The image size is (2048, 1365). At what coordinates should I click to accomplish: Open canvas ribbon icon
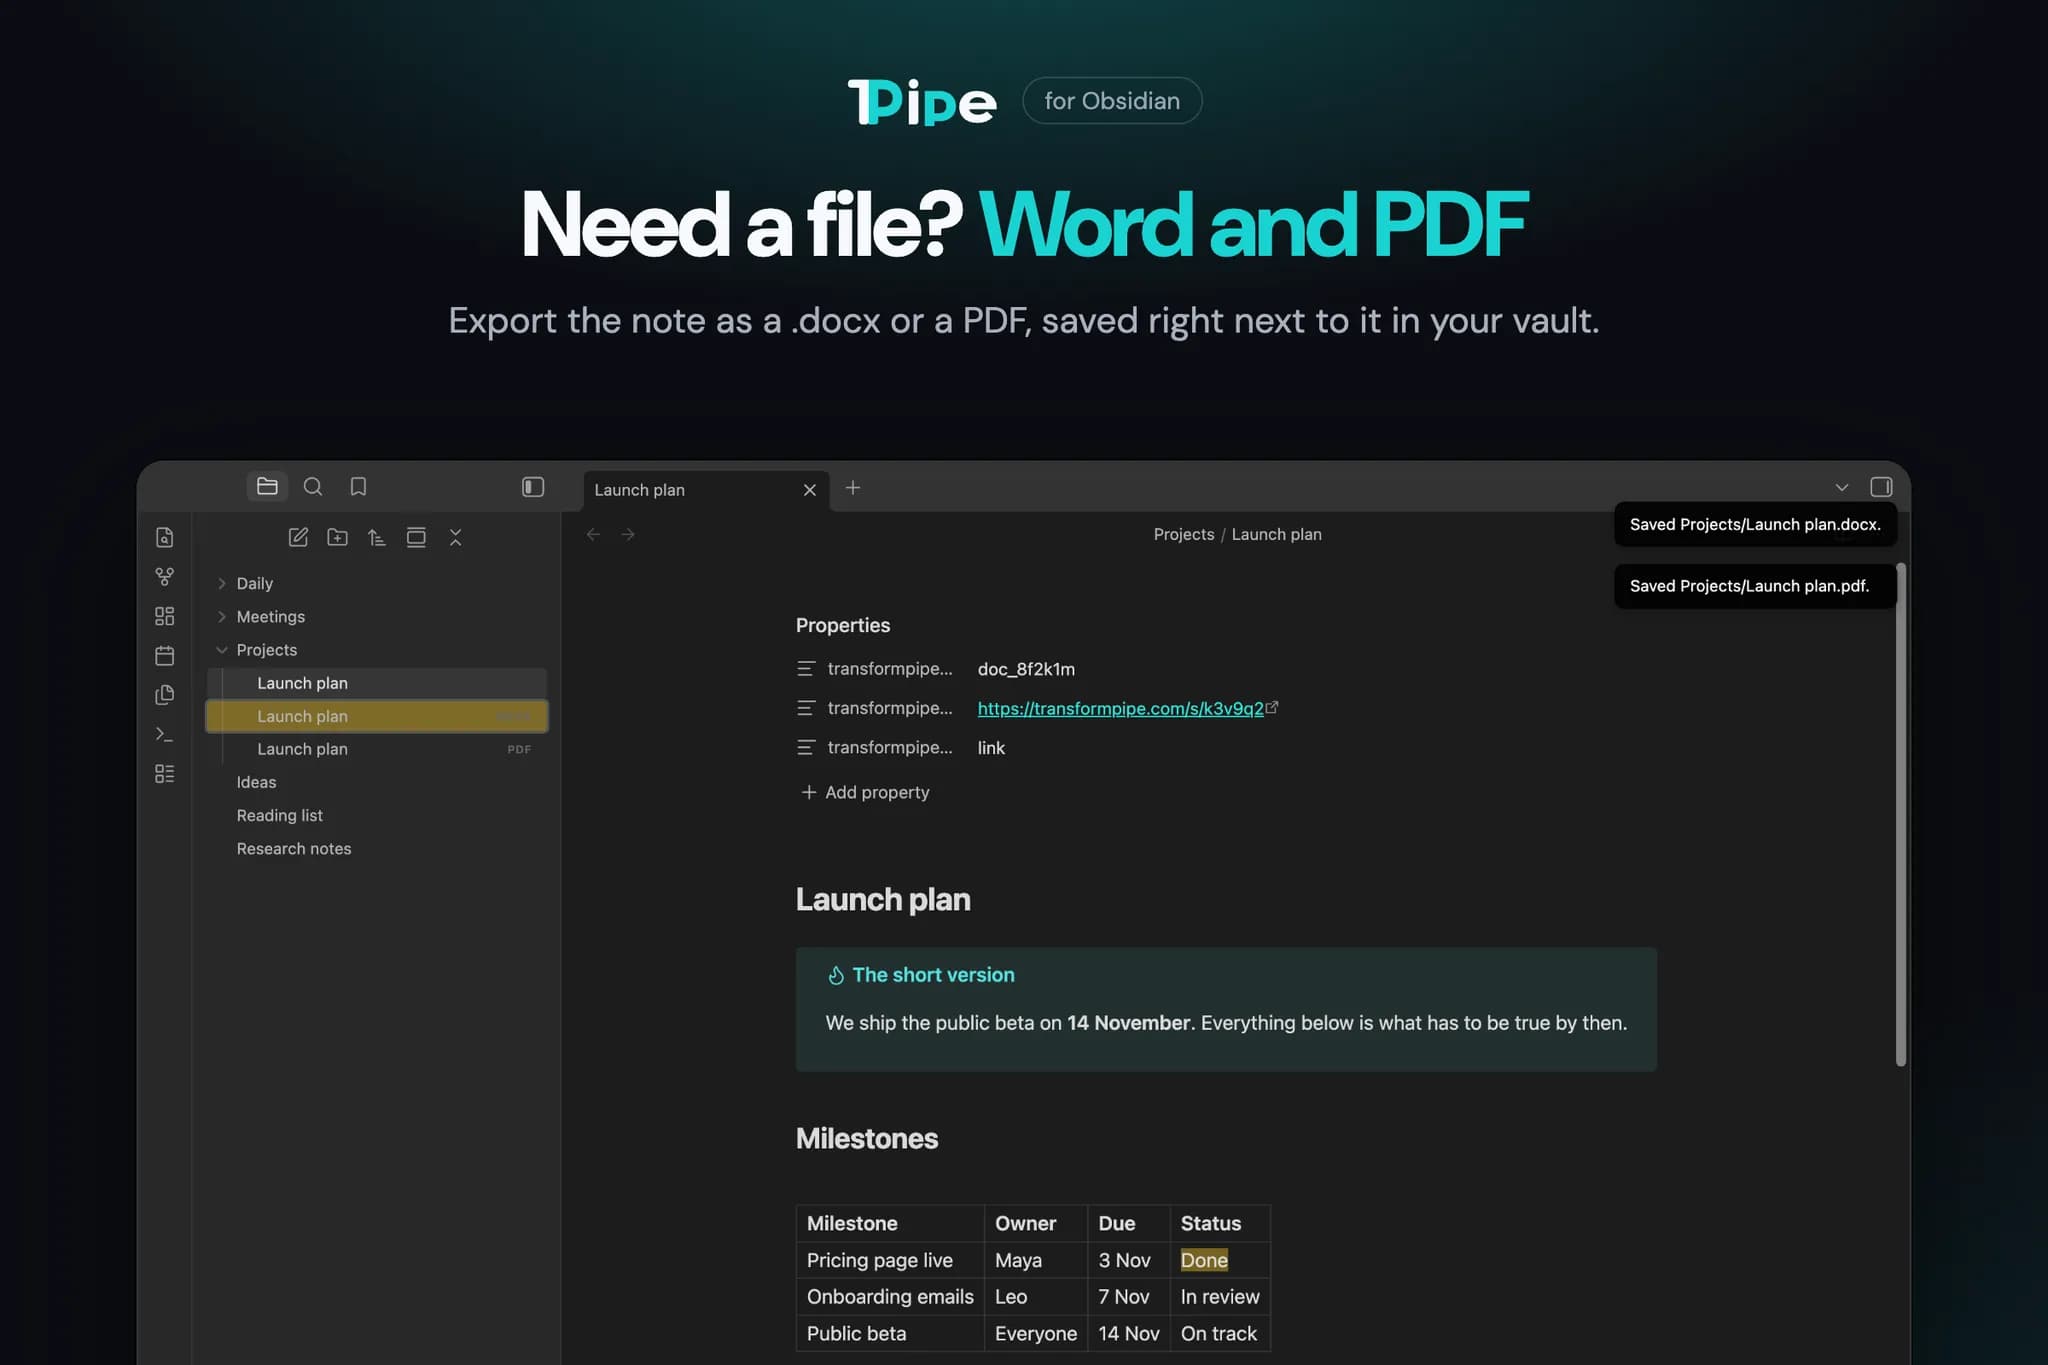click(x=165, y=616)
